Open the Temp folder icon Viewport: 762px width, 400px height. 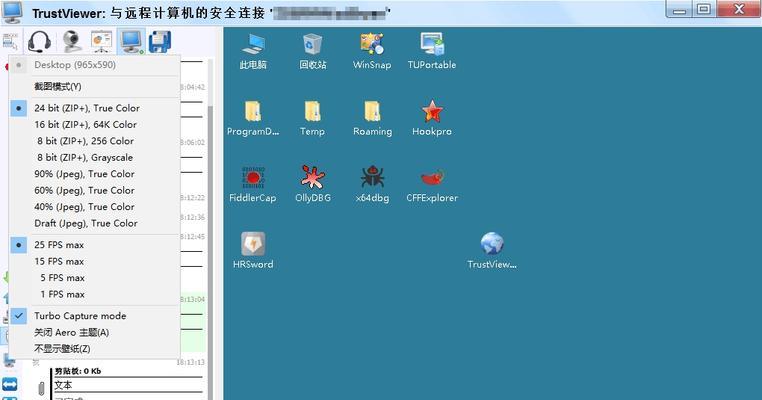click(x=312, y=118)
